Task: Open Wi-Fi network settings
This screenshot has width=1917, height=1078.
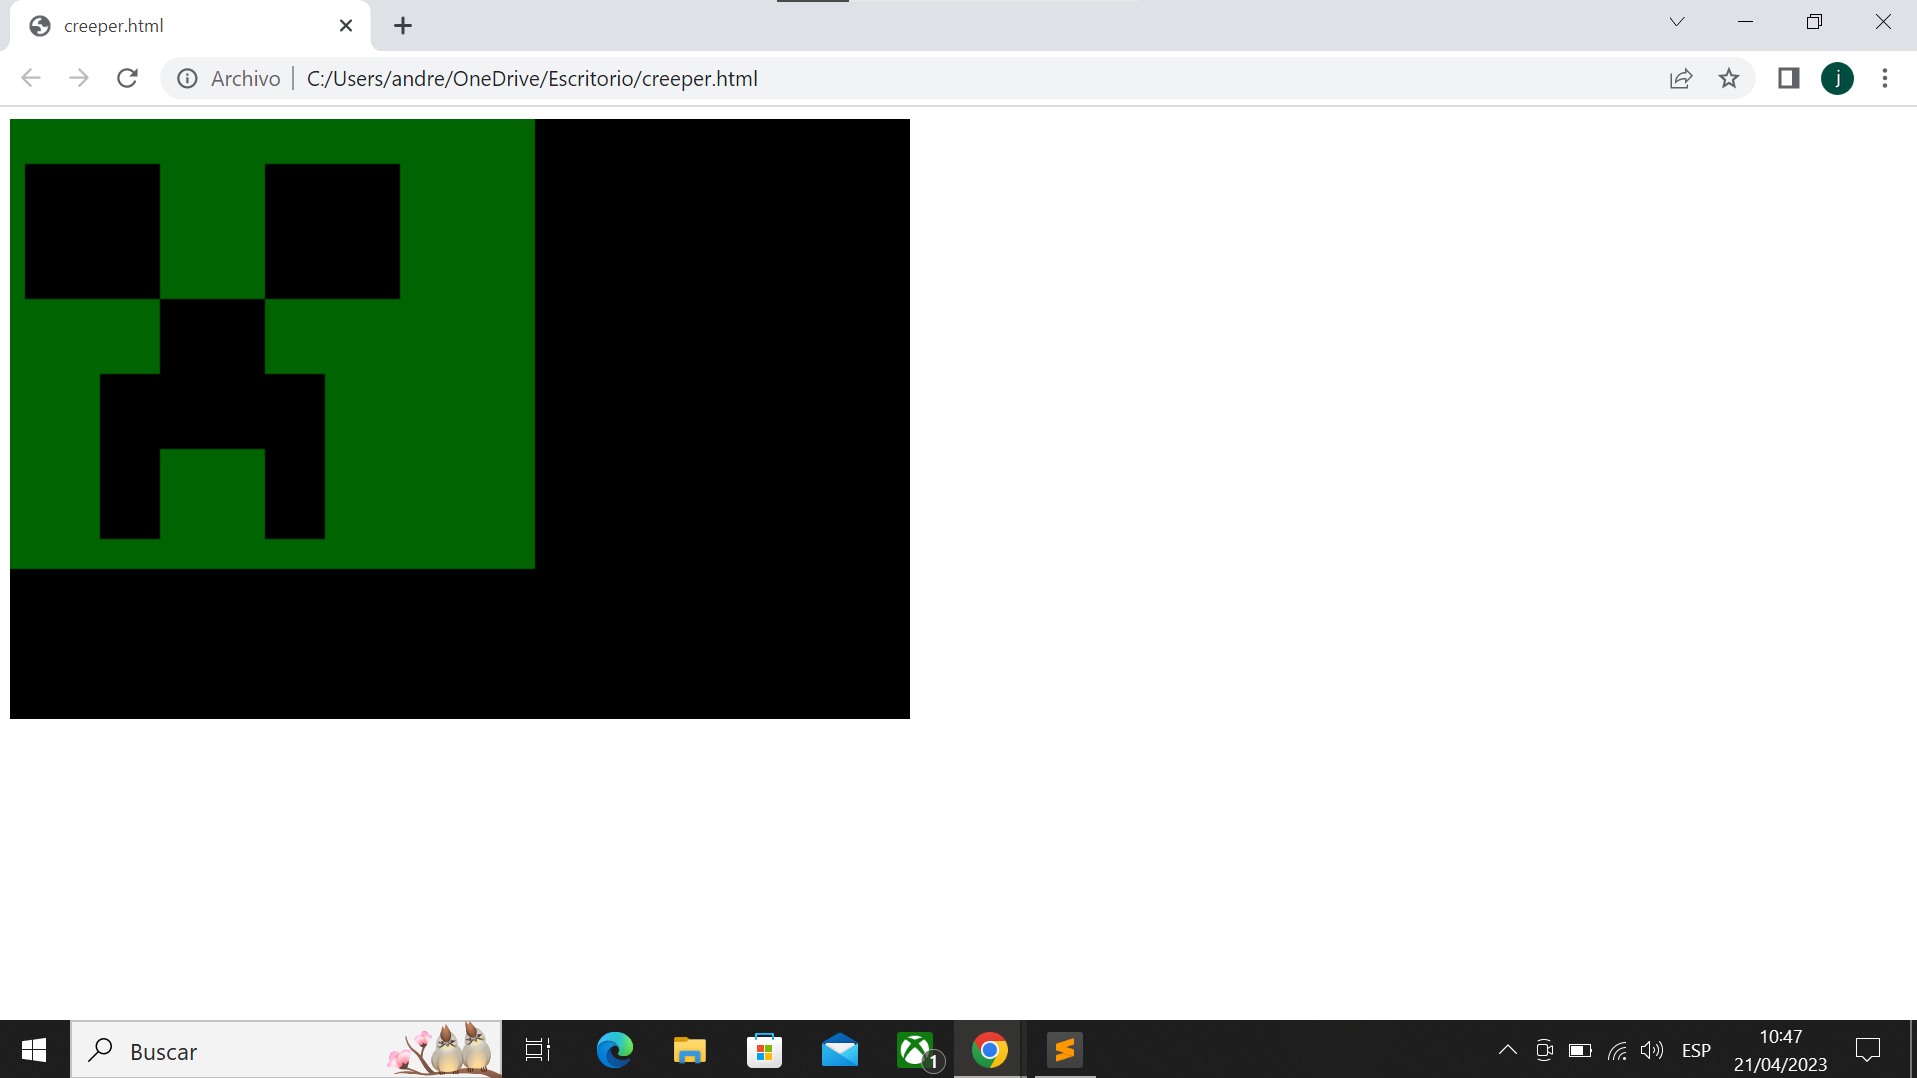Action: 1617,1050
